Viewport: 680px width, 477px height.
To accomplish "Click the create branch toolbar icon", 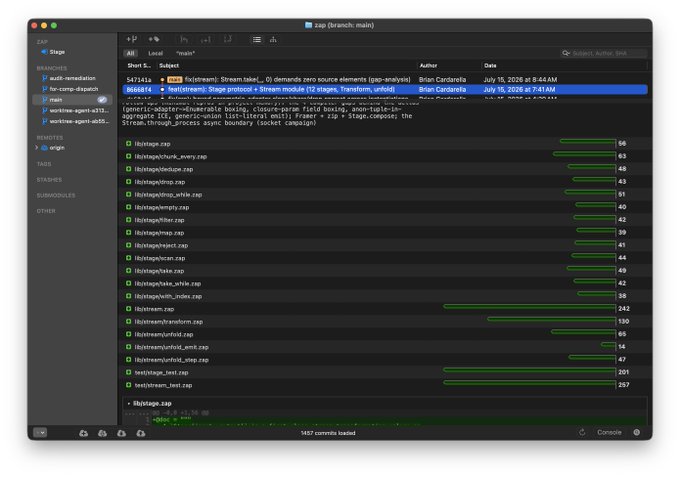I will tap(131, 39).
